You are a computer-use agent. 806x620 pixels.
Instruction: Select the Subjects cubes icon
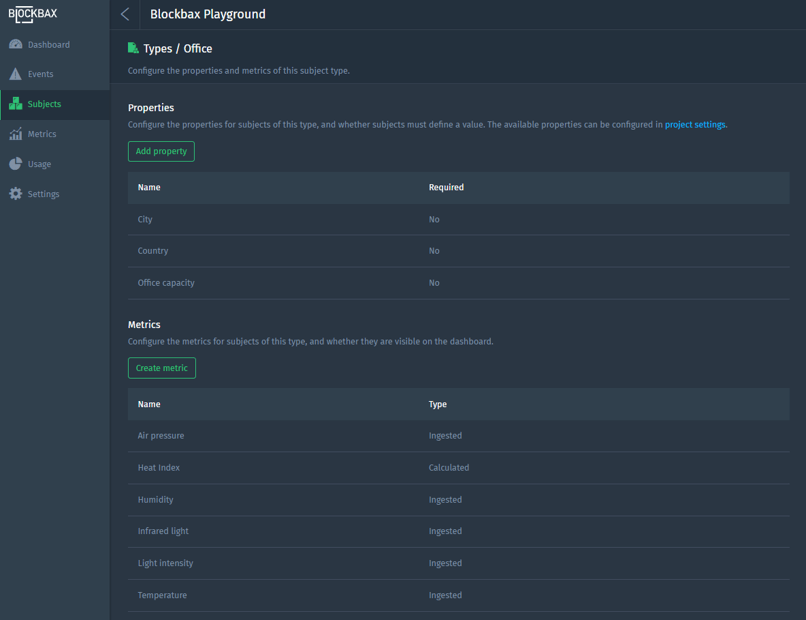[x=15, y=104]
